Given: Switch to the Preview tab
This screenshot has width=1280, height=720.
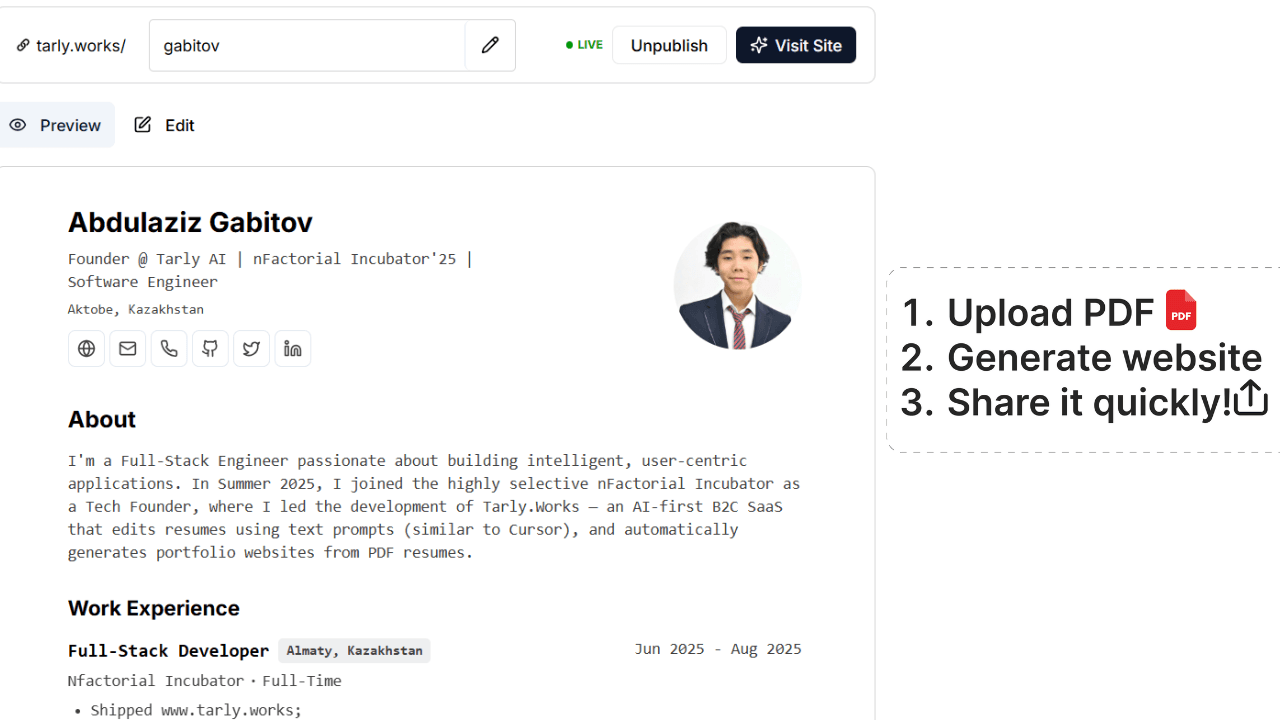Looking at the screenshot, I should pos(56,125).
